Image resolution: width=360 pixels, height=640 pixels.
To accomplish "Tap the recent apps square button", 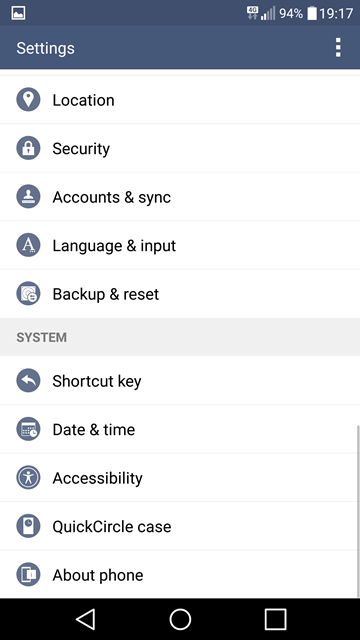I will (x=275, y=619).
